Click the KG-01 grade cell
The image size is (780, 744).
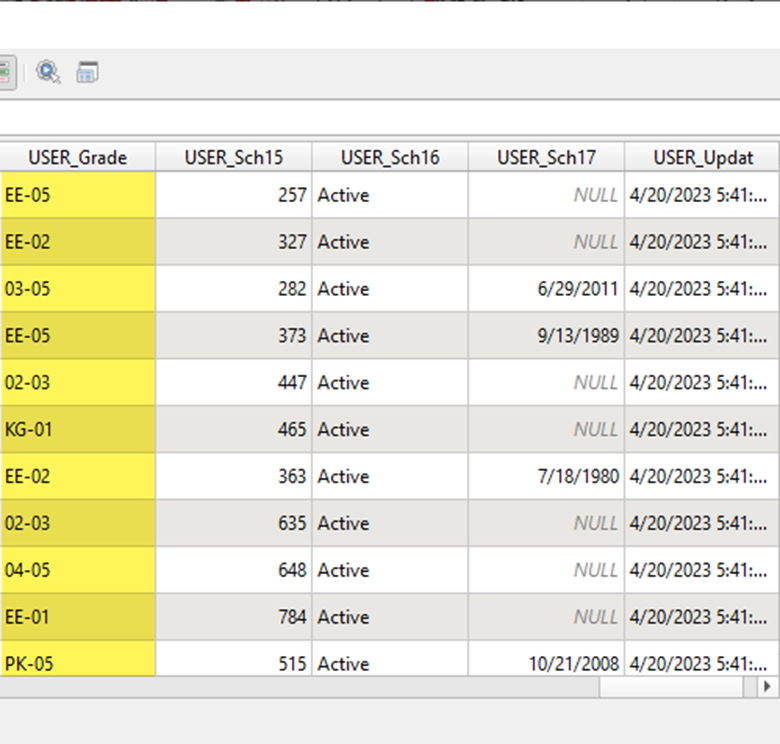[x=78, y=429]
